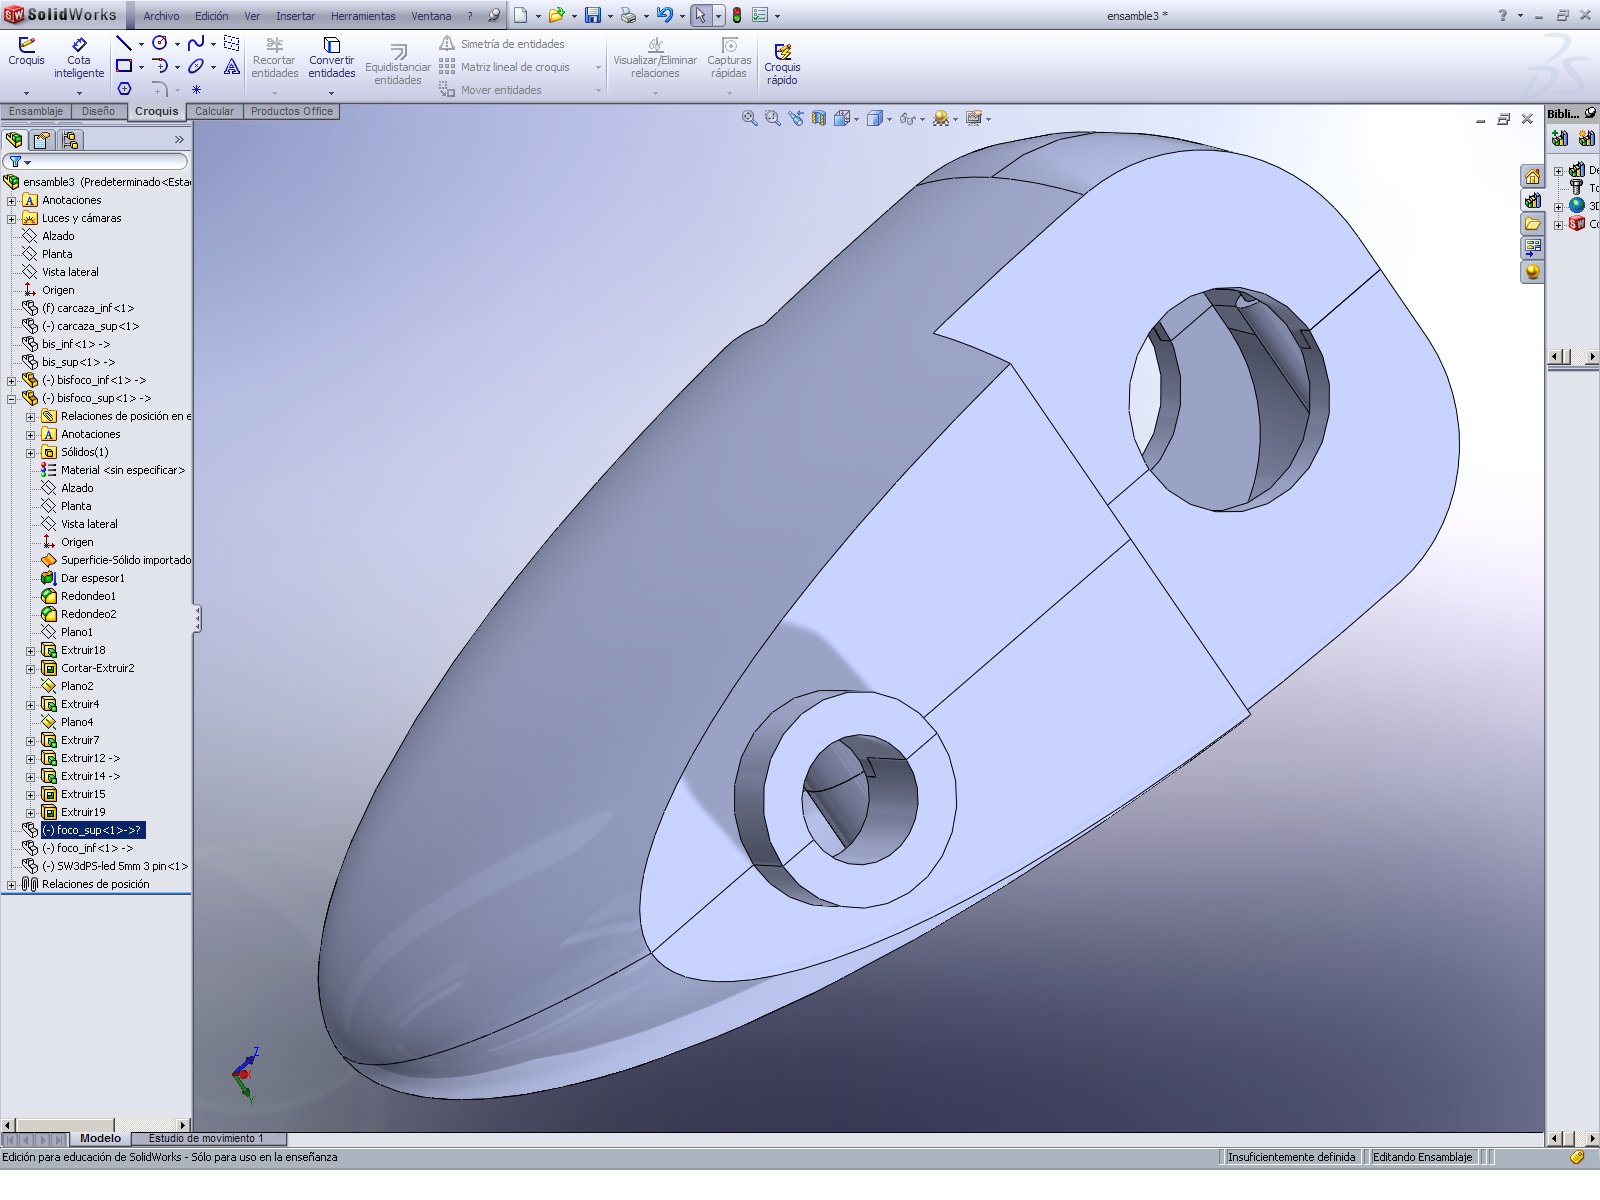Open the PropertyManager tab
The image size is (1600, 1200).
42,140
